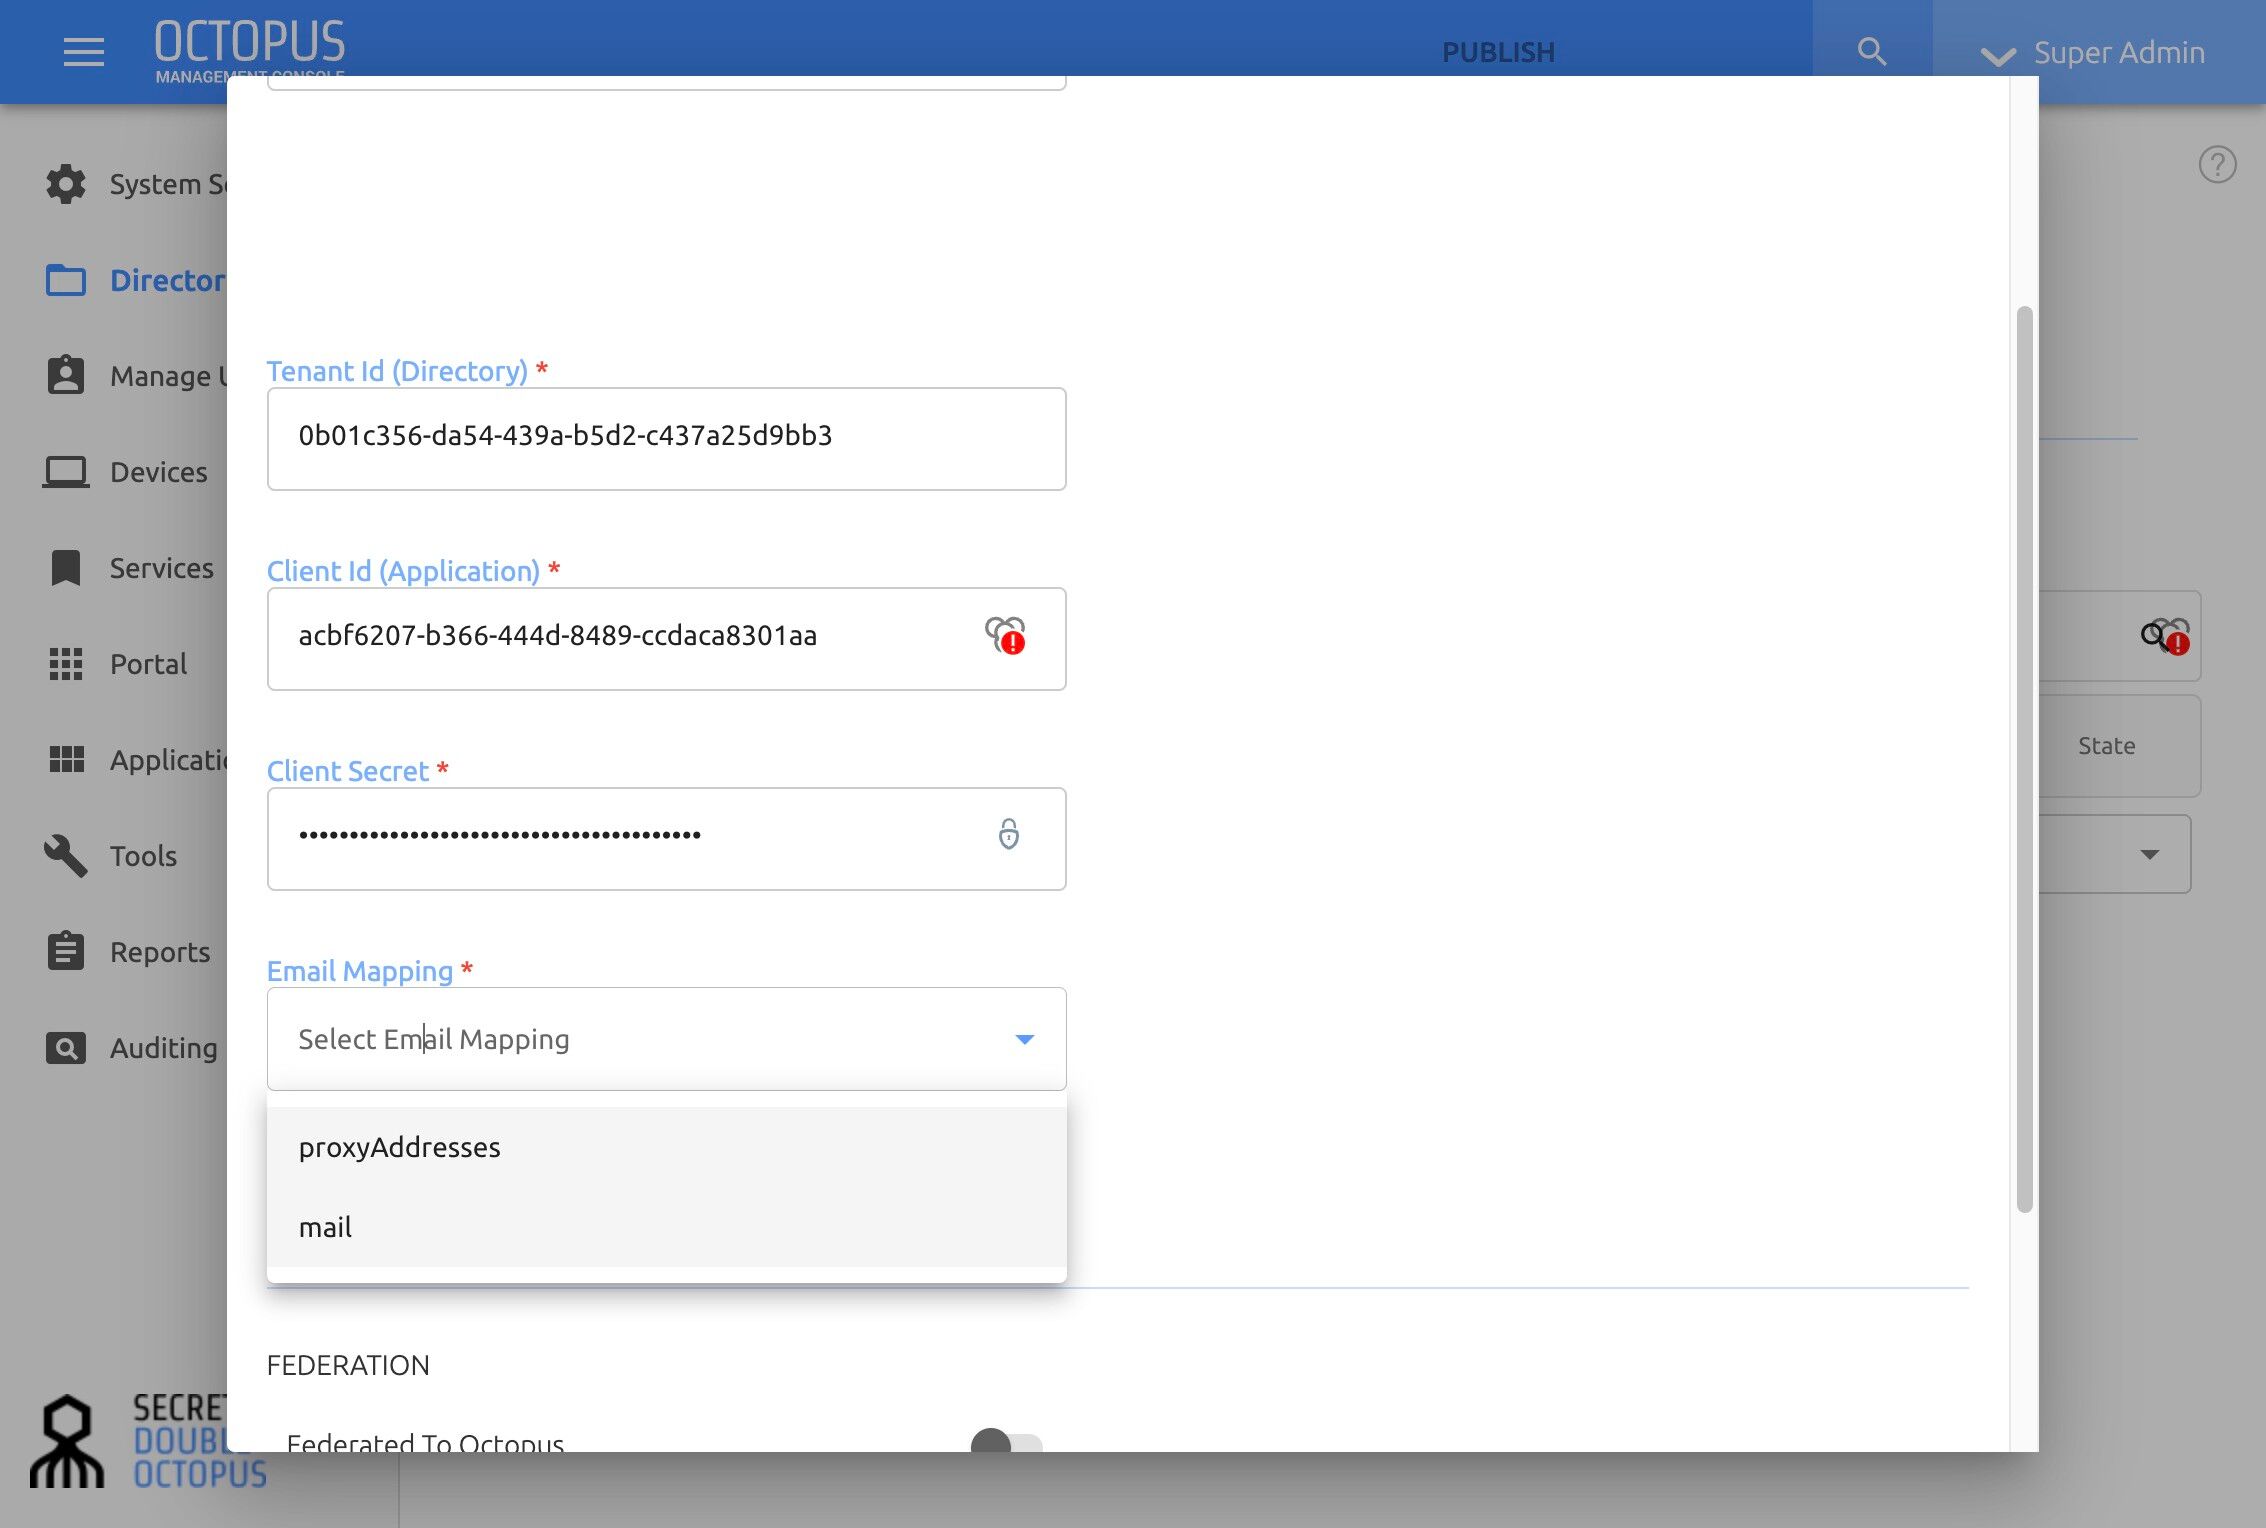
Task: Open the hamburger navigation menu
Action: click(x=84, y=52)
